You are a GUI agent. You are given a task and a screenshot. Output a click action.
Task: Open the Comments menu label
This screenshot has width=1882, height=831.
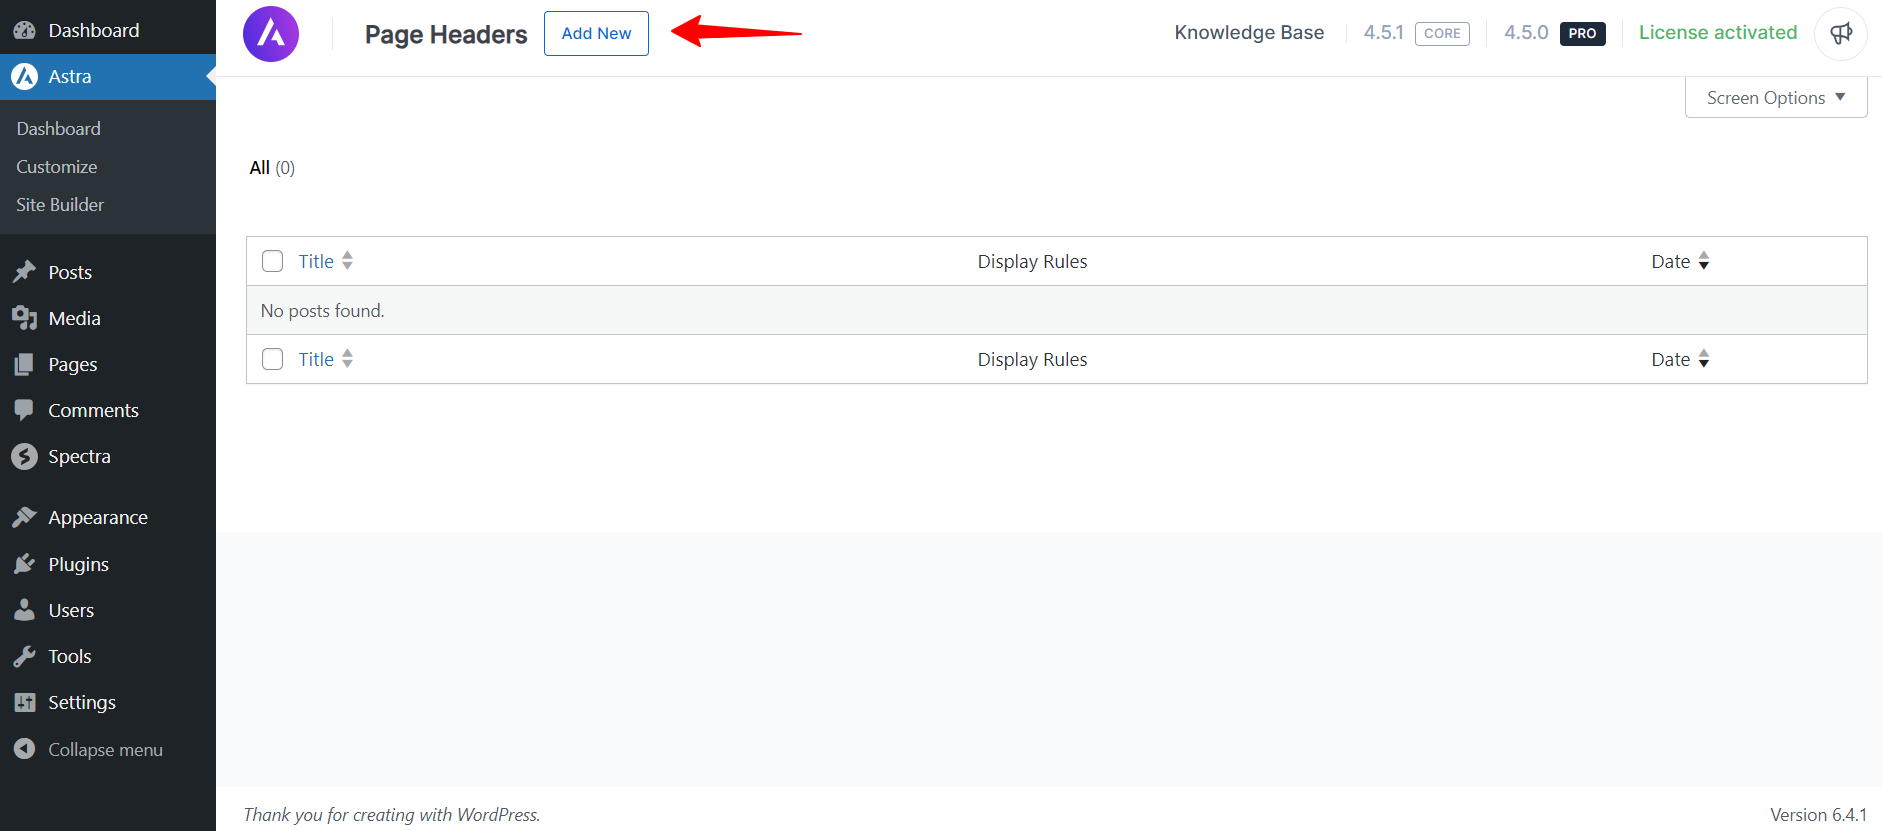(x=94, y=410)
